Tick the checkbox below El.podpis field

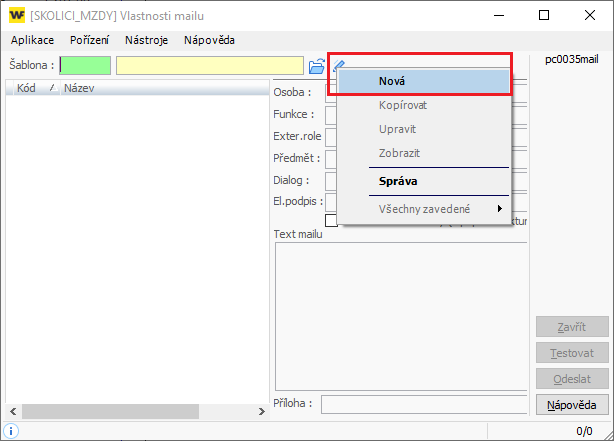point(331,221)
